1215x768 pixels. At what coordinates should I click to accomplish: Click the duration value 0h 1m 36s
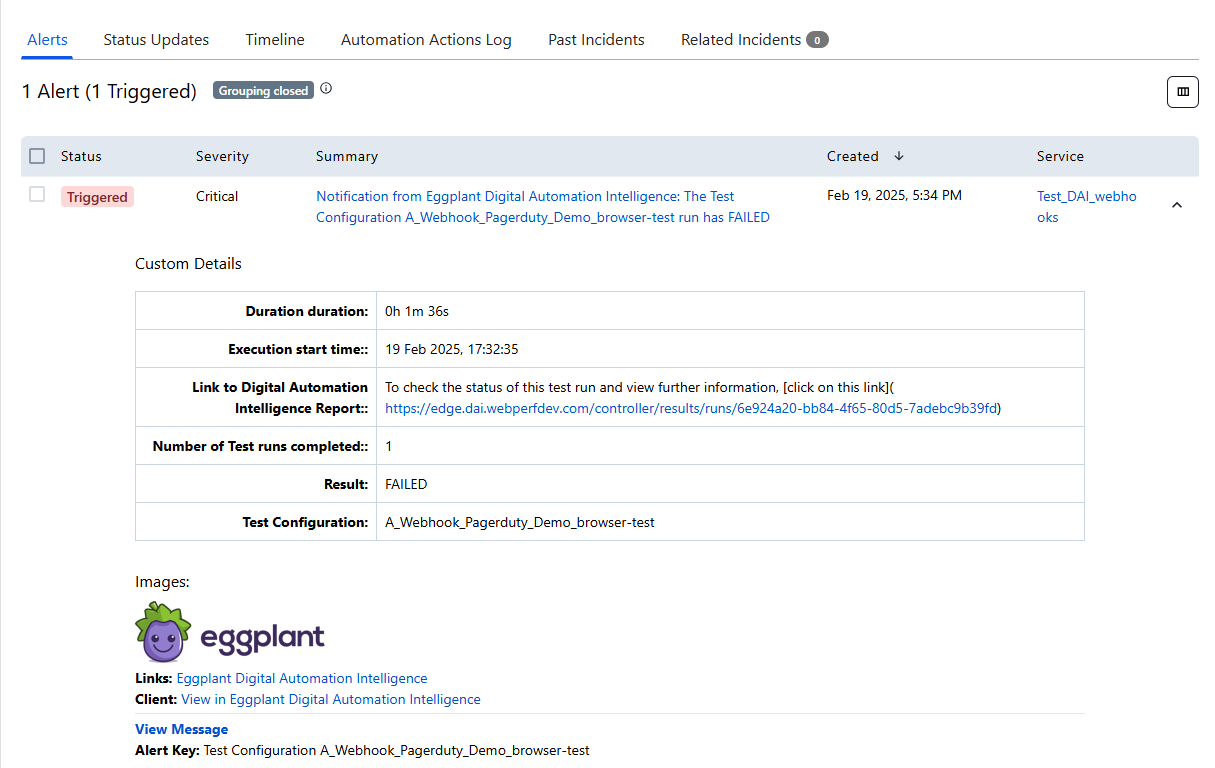417,311
